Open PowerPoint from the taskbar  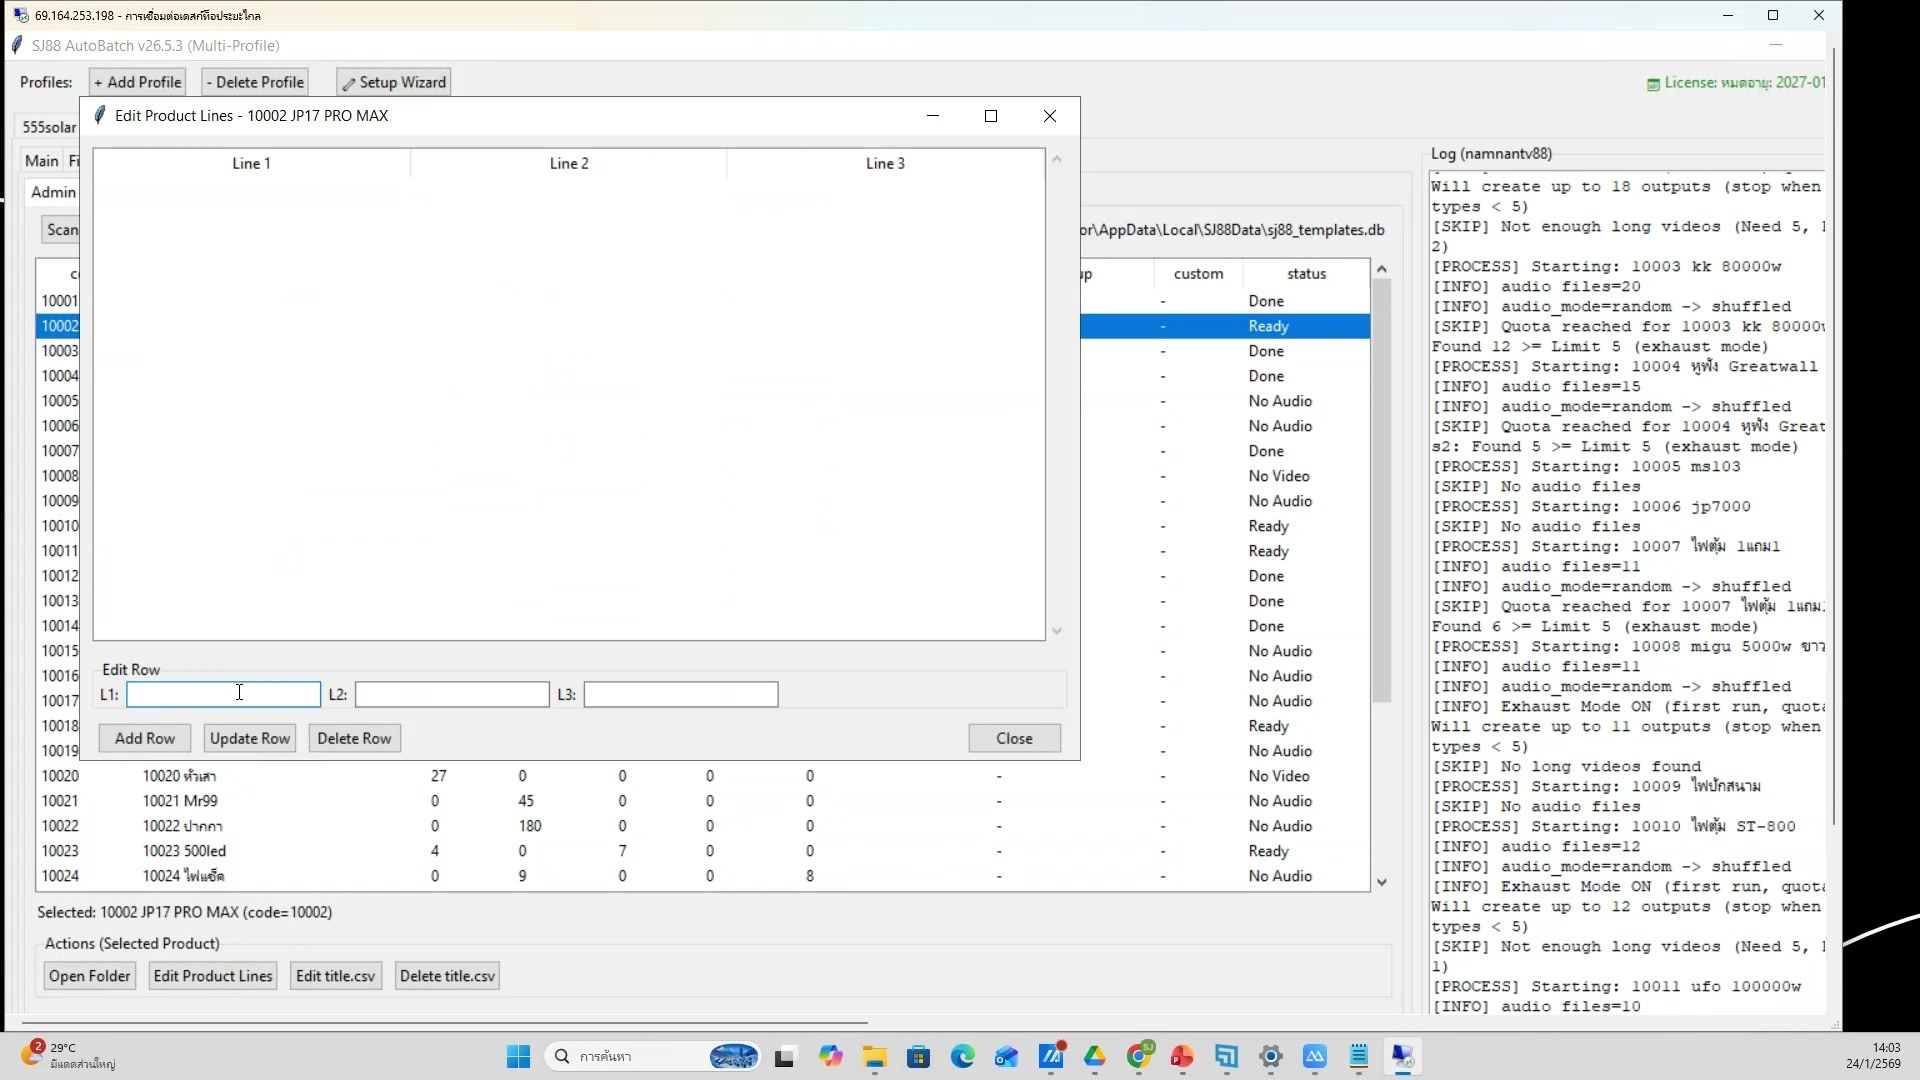1182,1057
